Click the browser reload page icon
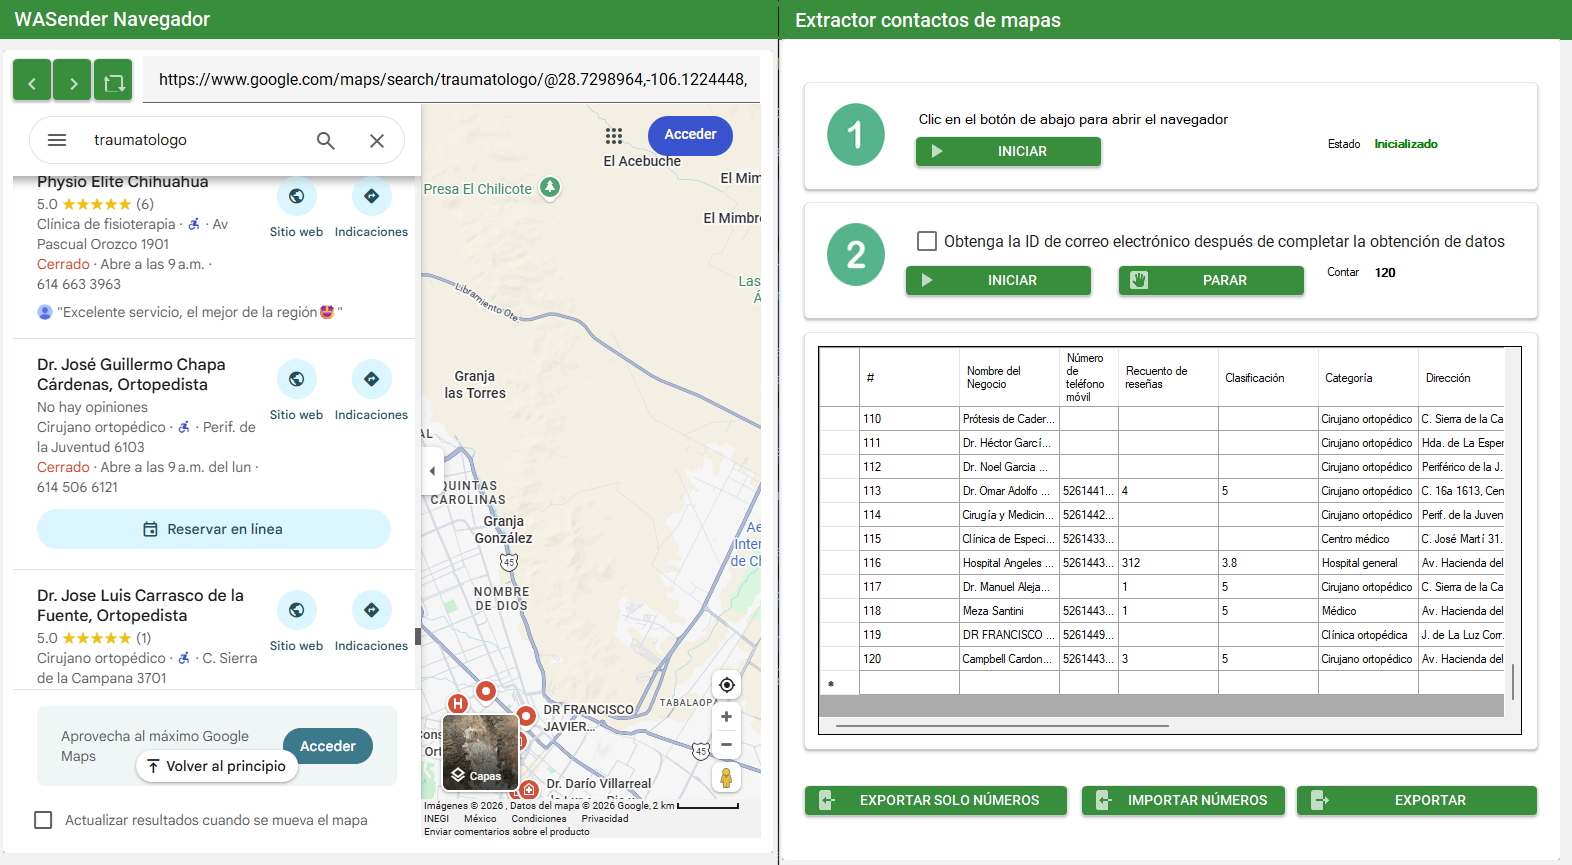Viewport: 1572px width, 865px height. (114, 81)
